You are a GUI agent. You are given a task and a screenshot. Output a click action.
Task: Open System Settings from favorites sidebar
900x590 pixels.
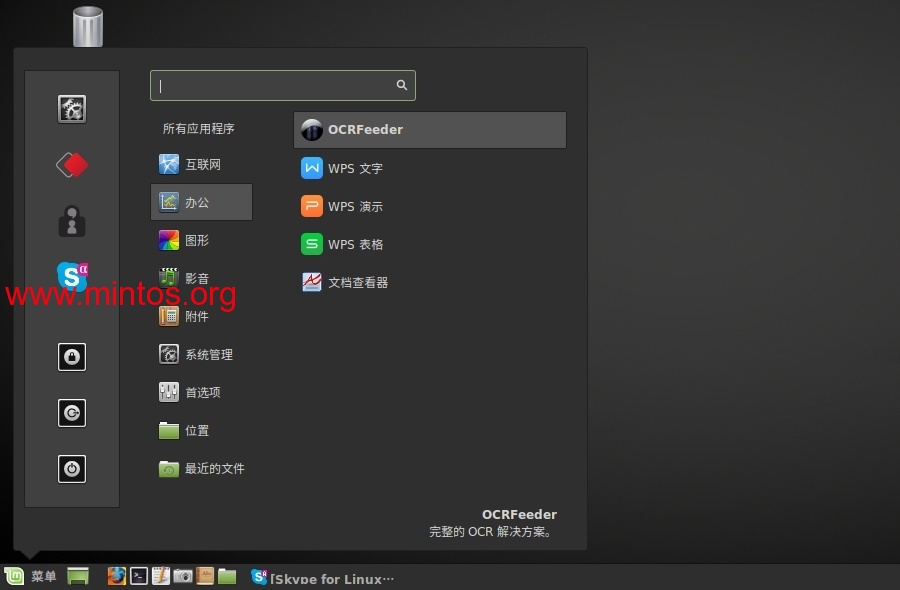click(72, 109)
